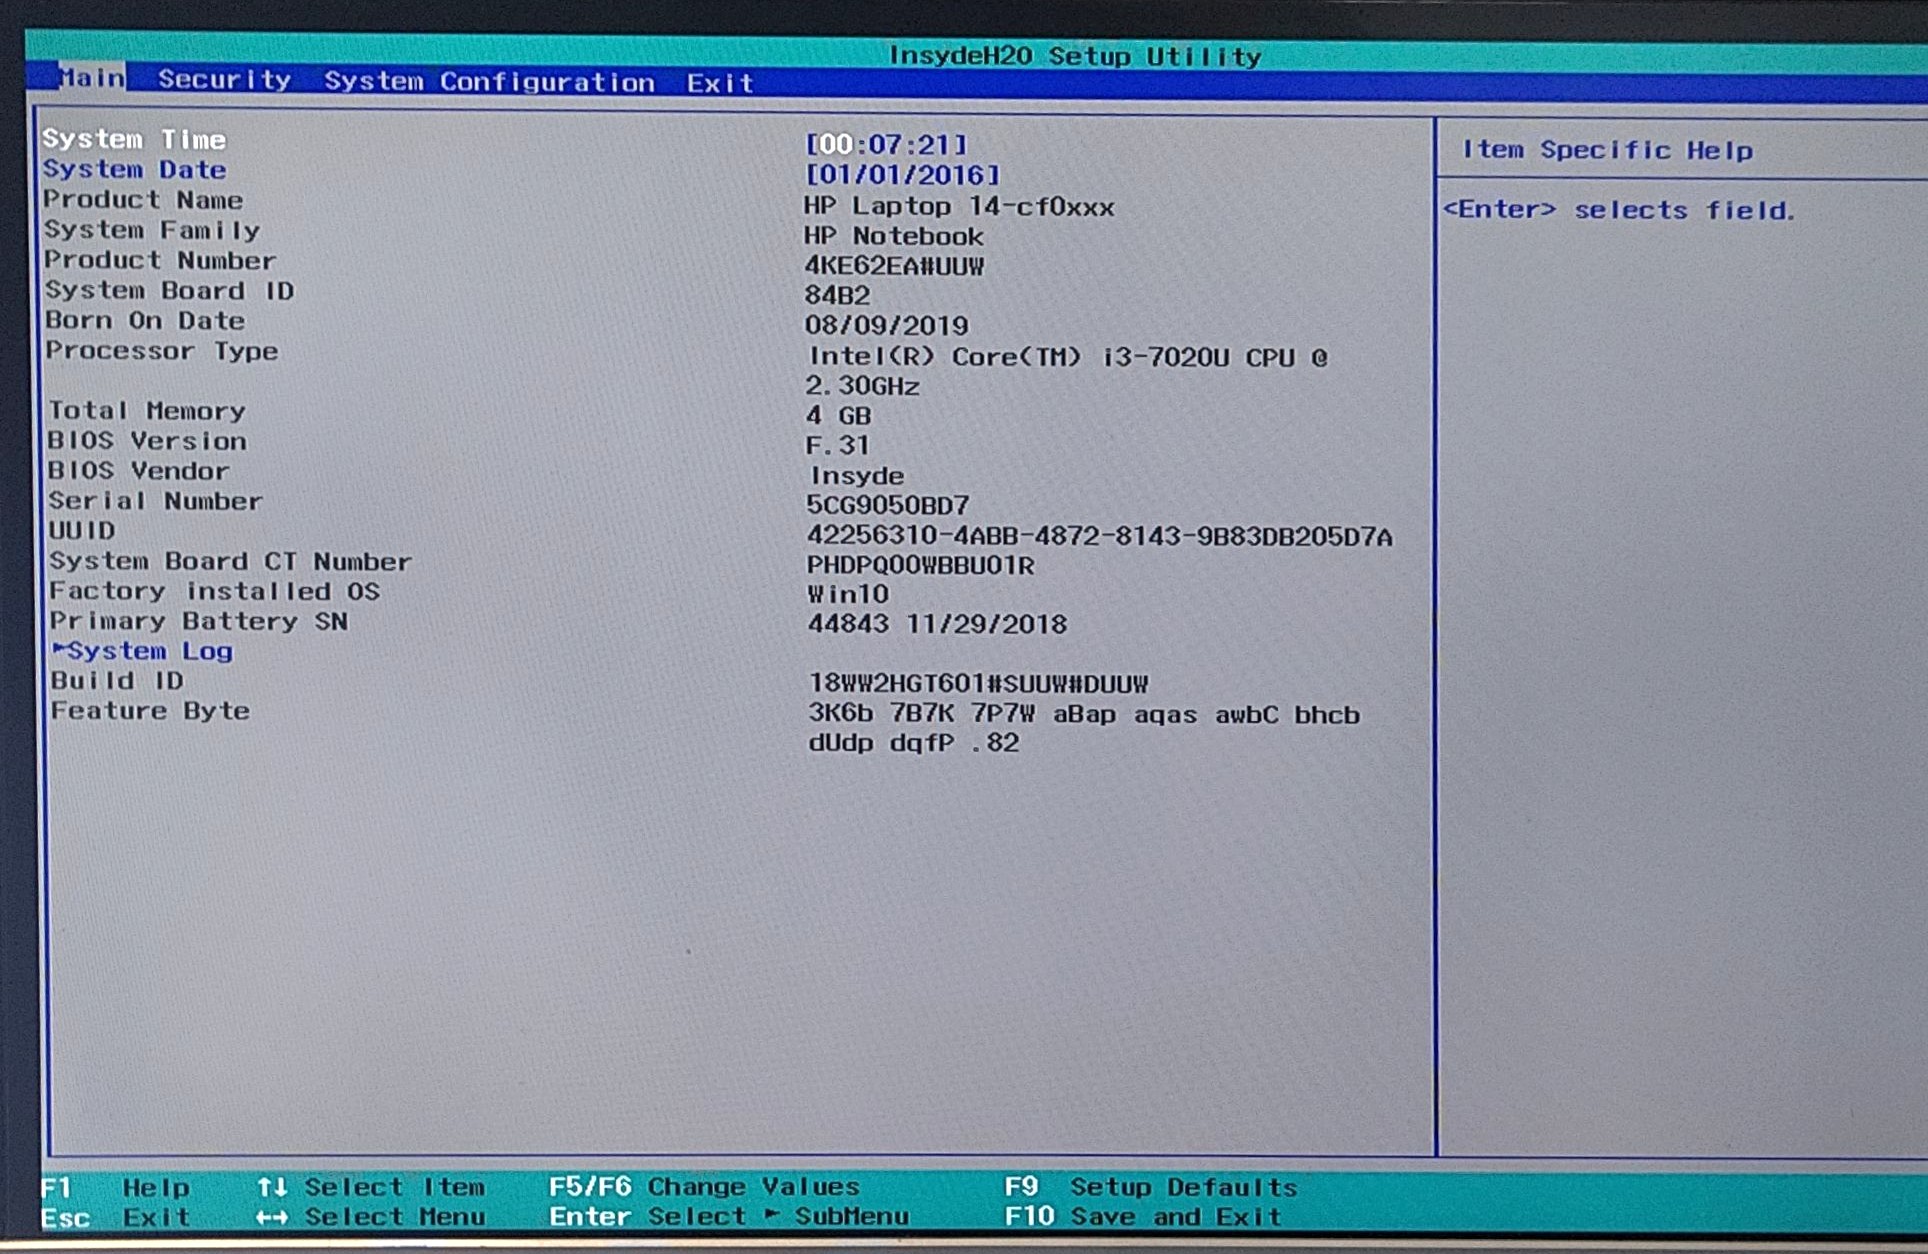Viewport: 1928px width, 1254px height.
Task: Click the battery value 44843 11/29/2018
Action: (938, 624)
